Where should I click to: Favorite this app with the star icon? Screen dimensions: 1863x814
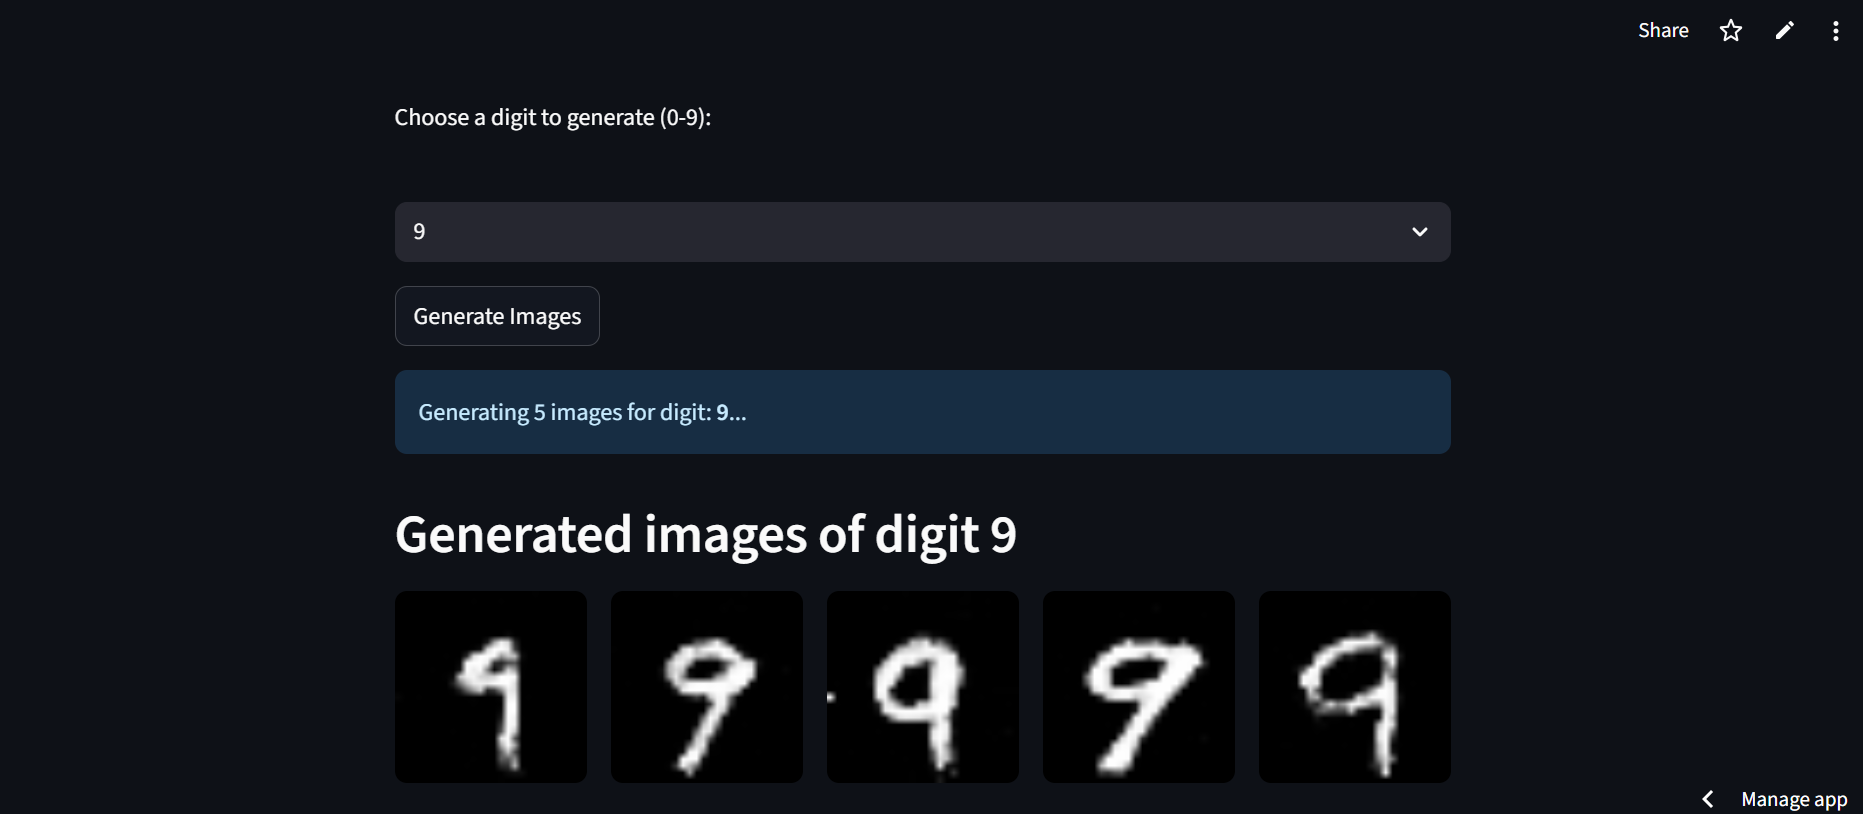click(1731, 31)
